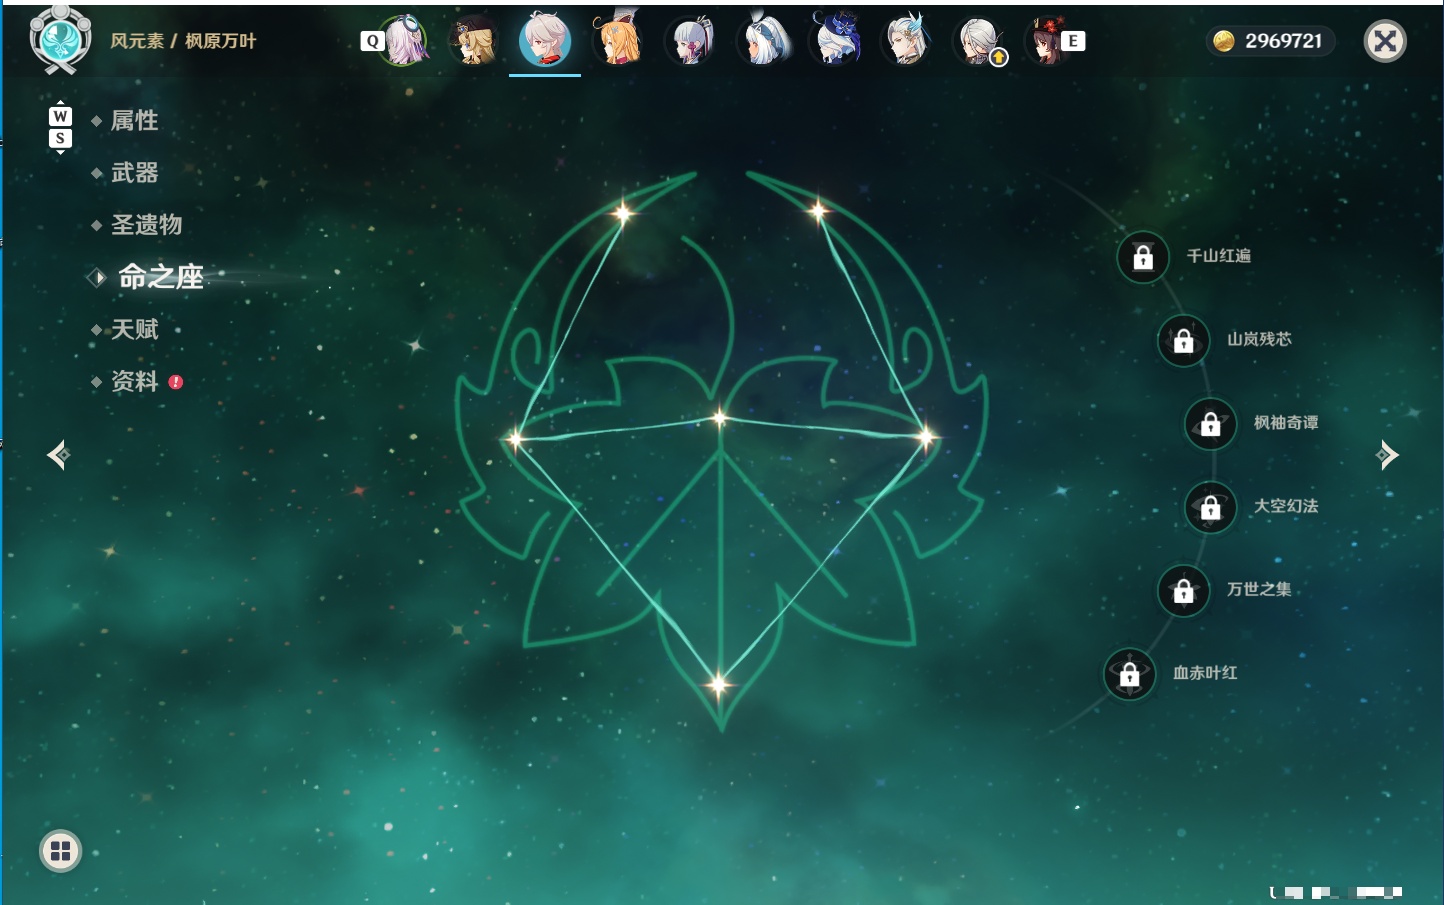Pick Ayaka's avatar with the silver ponytail
This screenshot has height=905, width=1444.
(x=692, y=41)
